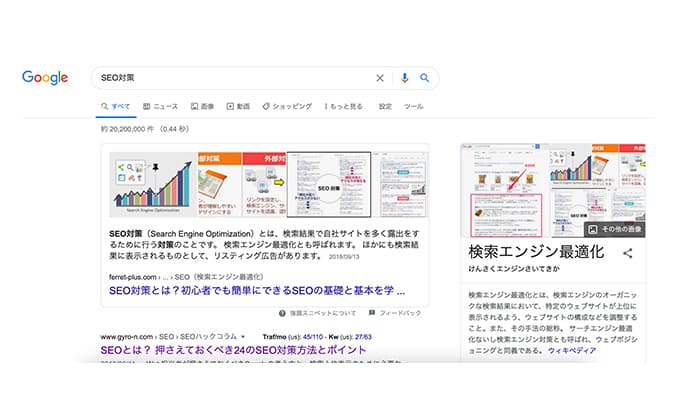The width and height of the screenshot is (680, 420).
Task: Open the SEO対策 circle diagram thumbnail
Action: 329,184
